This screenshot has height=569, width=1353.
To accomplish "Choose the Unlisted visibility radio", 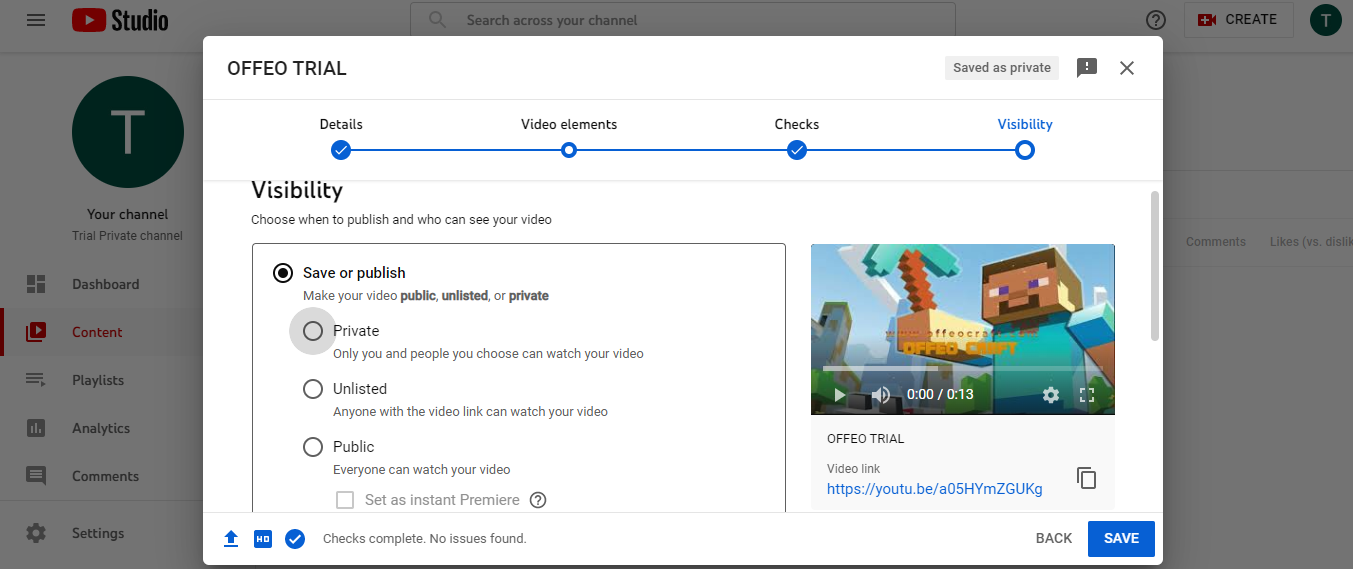I will [x=313, y=389].
